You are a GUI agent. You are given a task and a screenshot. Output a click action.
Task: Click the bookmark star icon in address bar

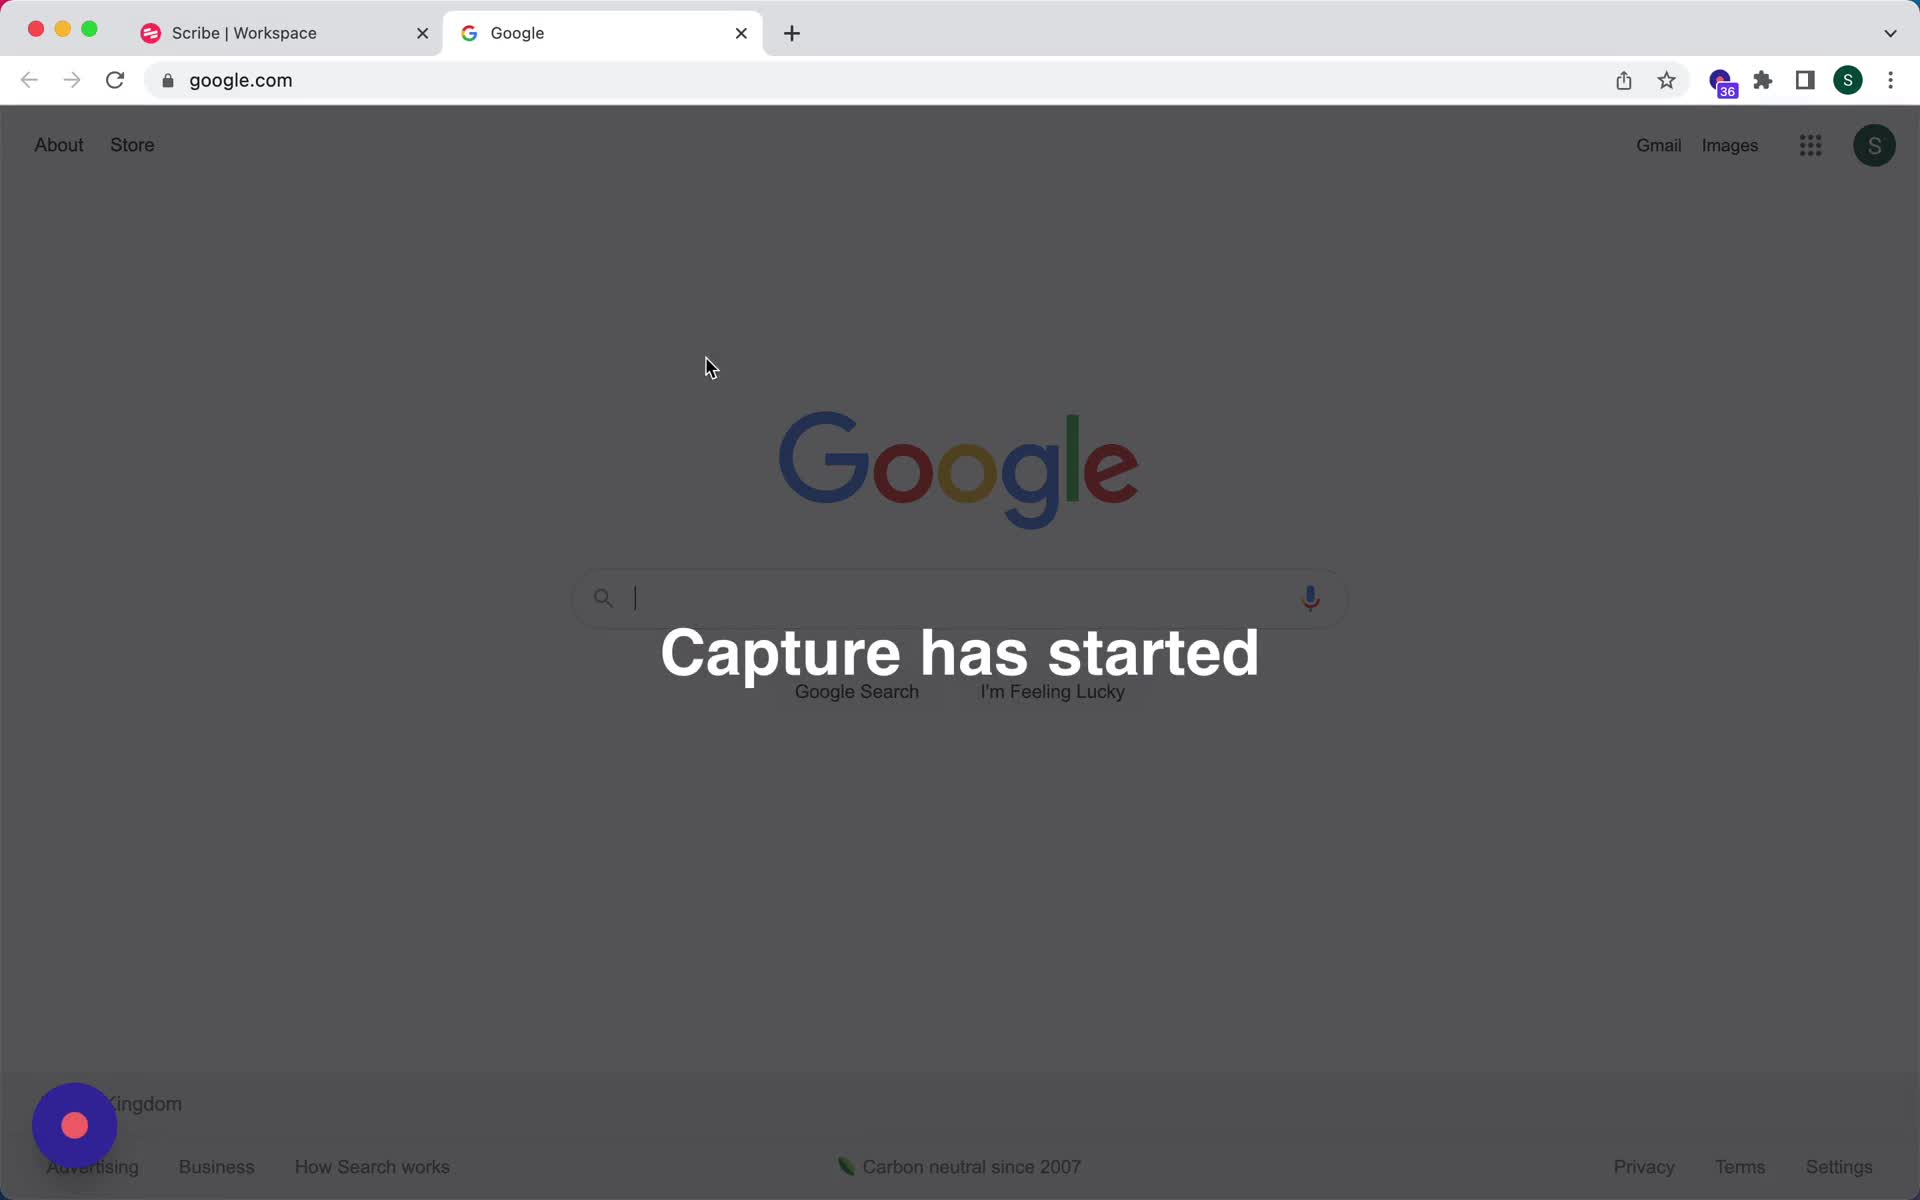pos(1667,79)
